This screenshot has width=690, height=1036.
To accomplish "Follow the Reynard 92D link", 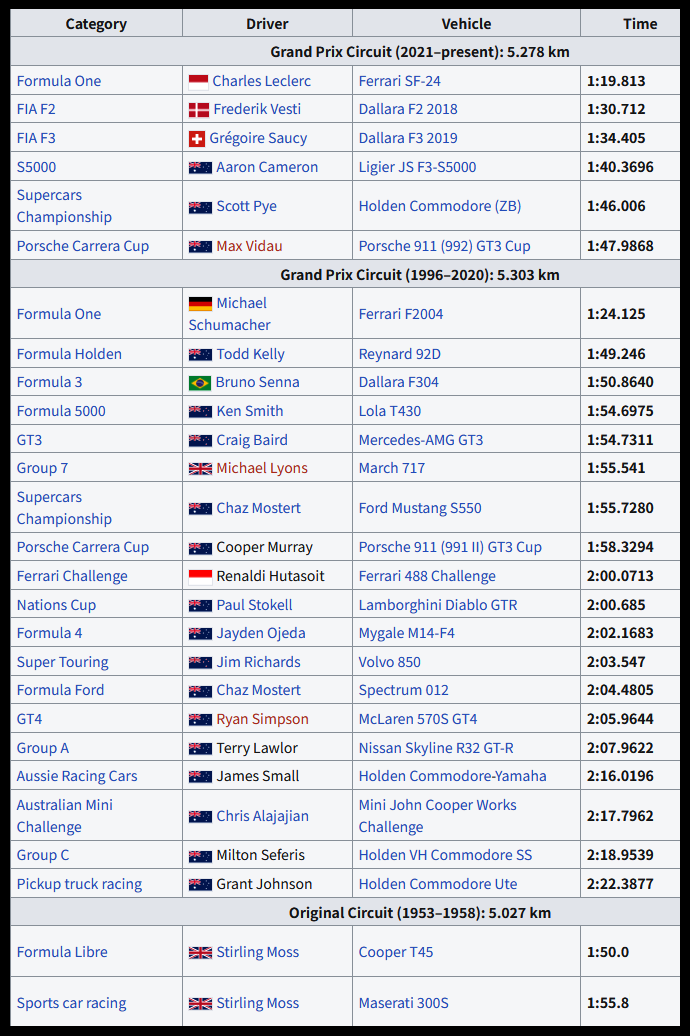I will (399, 354).
